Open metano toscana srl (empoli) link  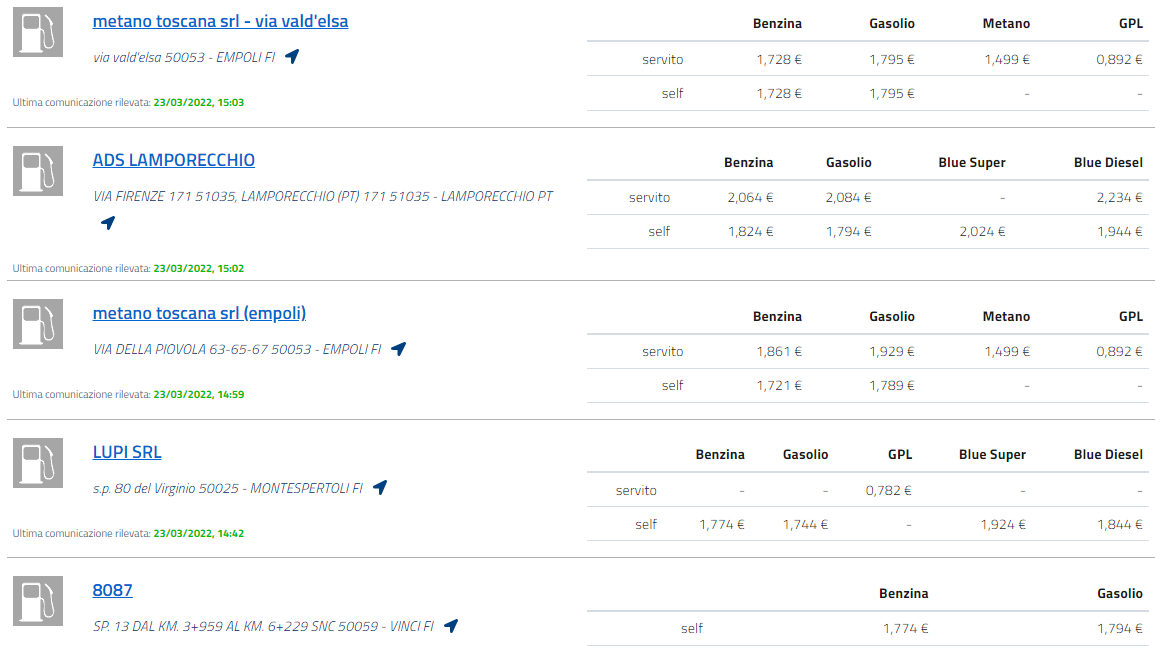(199, 313)
